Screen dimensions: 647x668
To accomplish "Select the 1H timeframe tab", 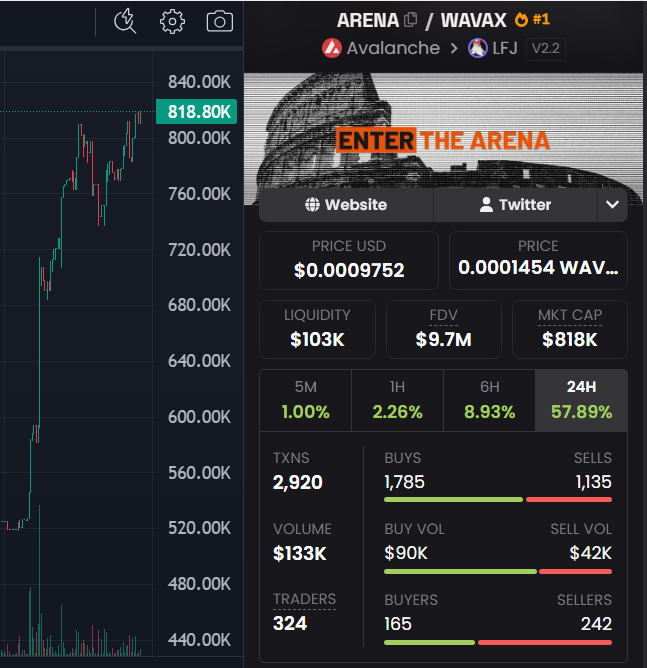I will tap(397, 400).
